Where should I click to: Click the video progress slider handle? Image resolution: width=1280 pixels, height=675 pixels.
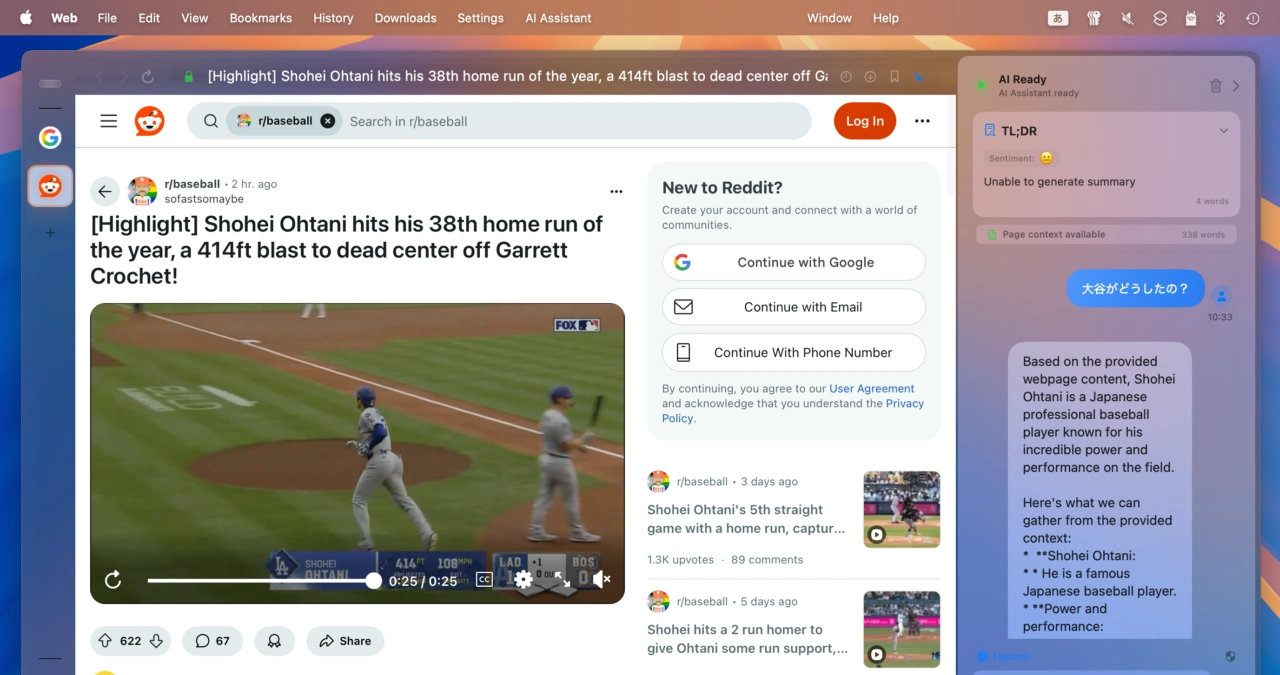click(x=373, y=580)
